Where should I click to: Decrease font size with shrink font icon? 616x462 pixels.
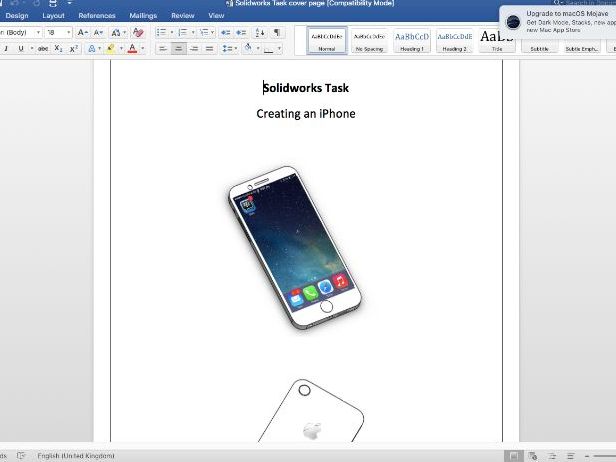(98, 32)
